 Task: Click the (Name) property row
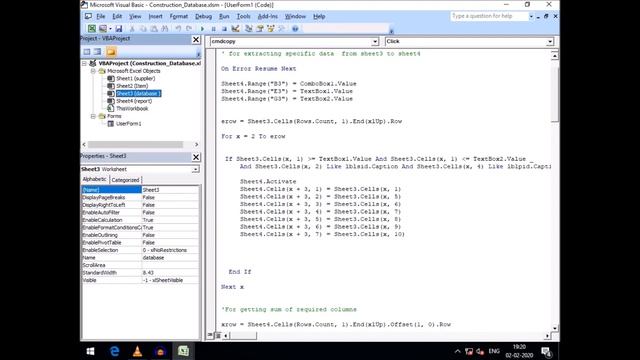tap(140, 190)
